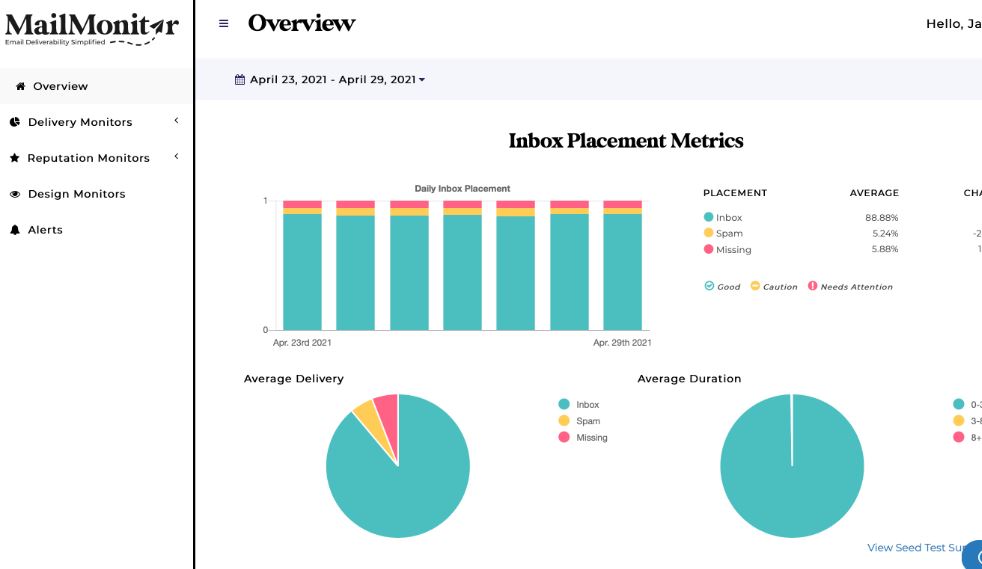Toggle Missing in Average Delivery legend

[582, 438]
